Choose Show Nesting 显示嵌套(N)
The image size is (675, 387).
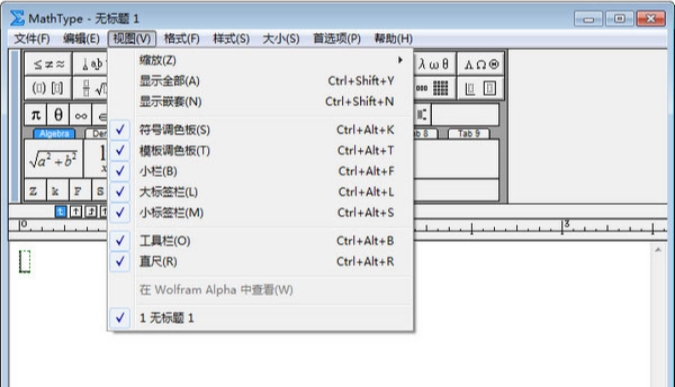(261, 101)
